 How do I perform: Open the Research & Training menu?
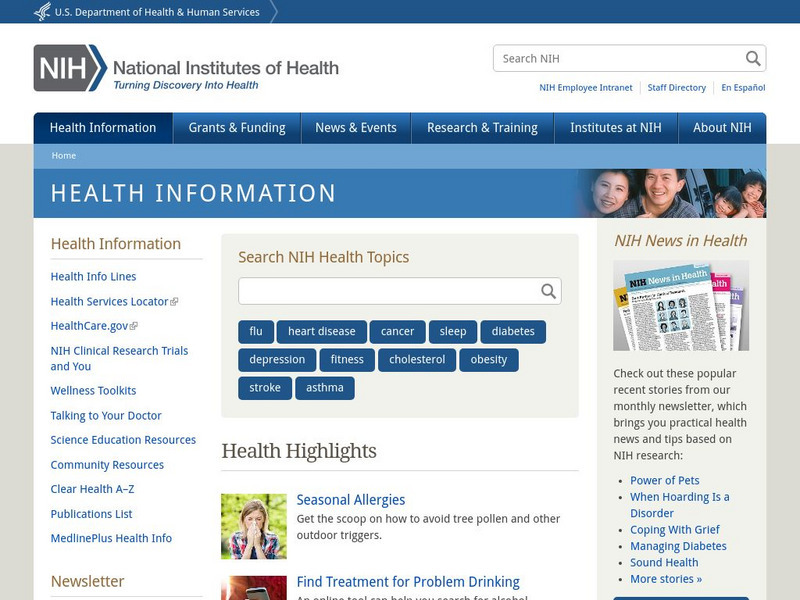[x=483, y=128]
